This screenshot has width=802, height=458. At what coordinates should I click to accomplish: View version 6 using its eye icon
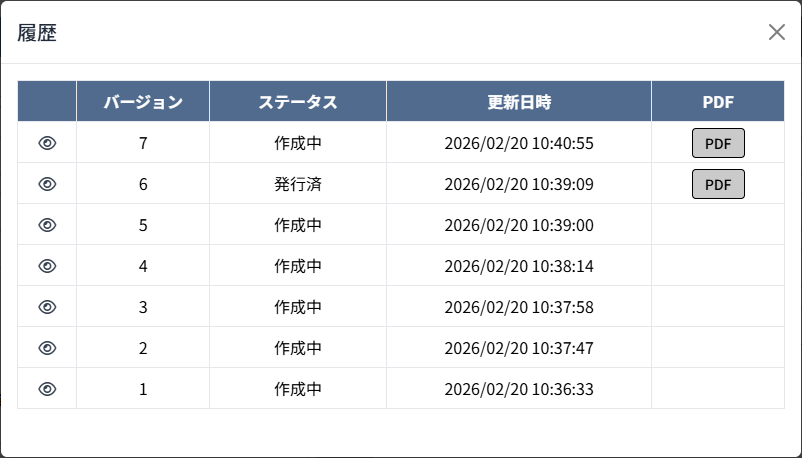[x=47, y=184]
